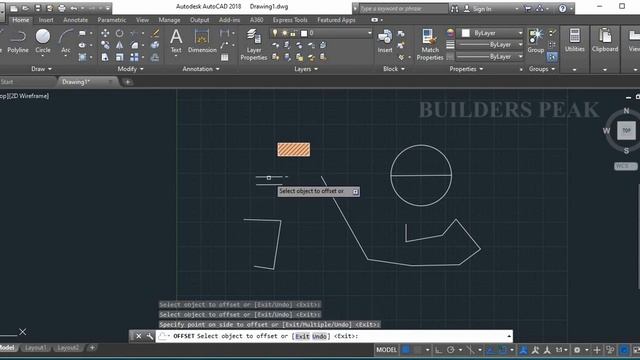The width and height of the screenshot is (640, 360).
Task: Expand the Properties panel dropdown
Action: tap(466, 69)
